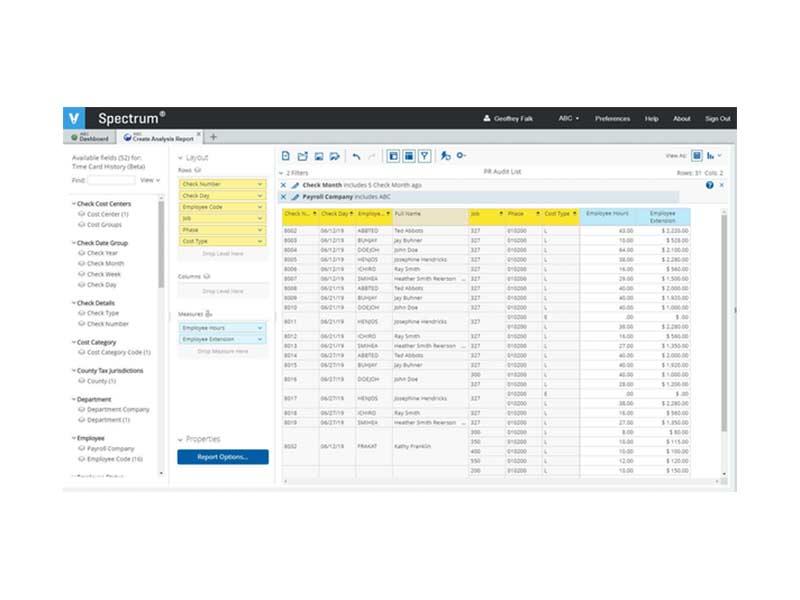Open the About menu item
The width and height of the screenshot is (800, 600).
click(682, 118)
